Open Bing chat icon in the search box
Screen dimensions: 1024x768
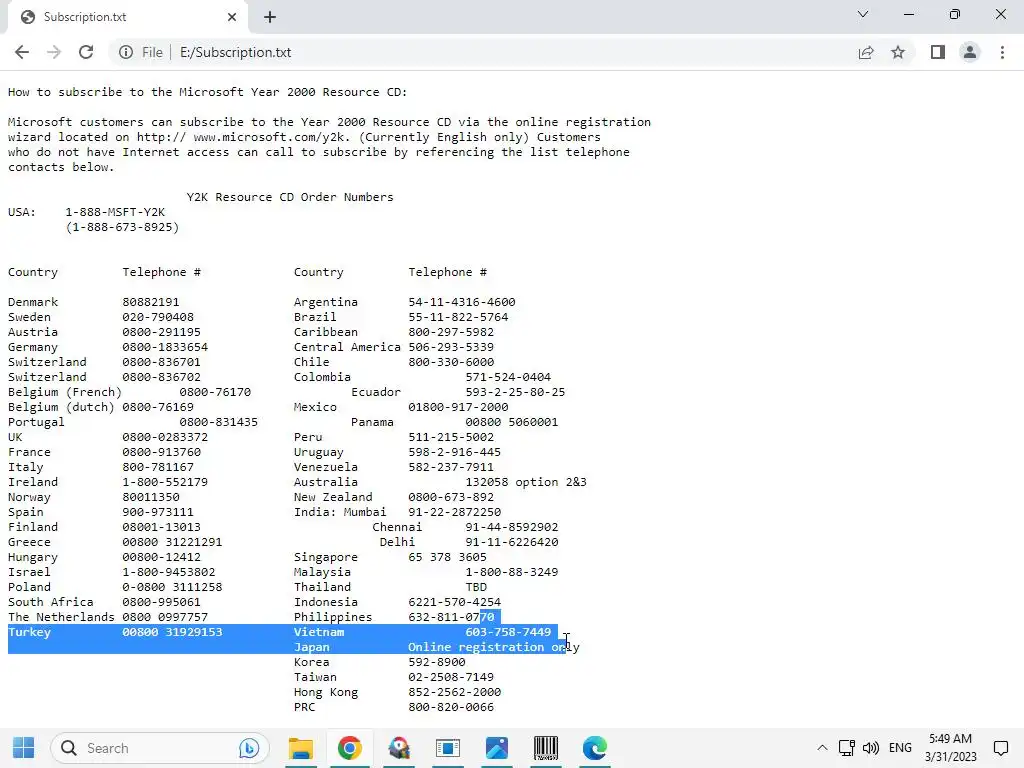249,748
